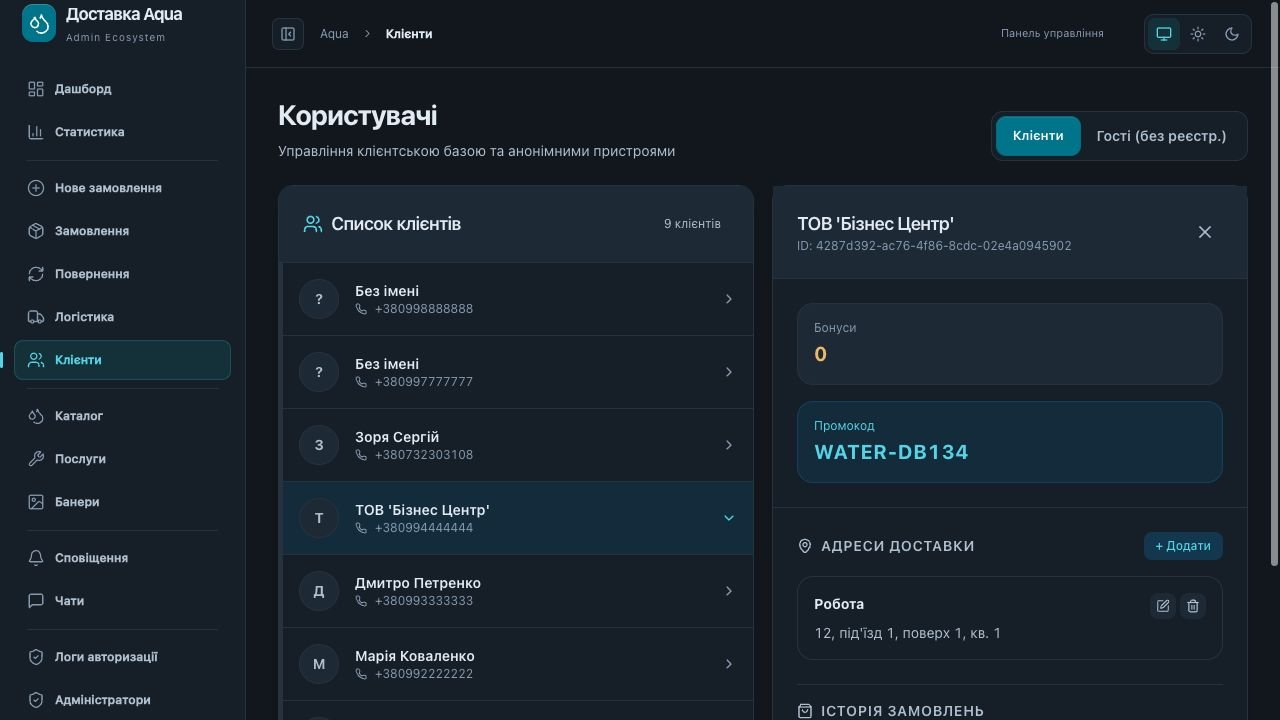The width and height of the screenshot is (1280, 720).
Task: Close the ТОВ 'Бізнес Центр' details panel
Action: (x=1205, y=232)
